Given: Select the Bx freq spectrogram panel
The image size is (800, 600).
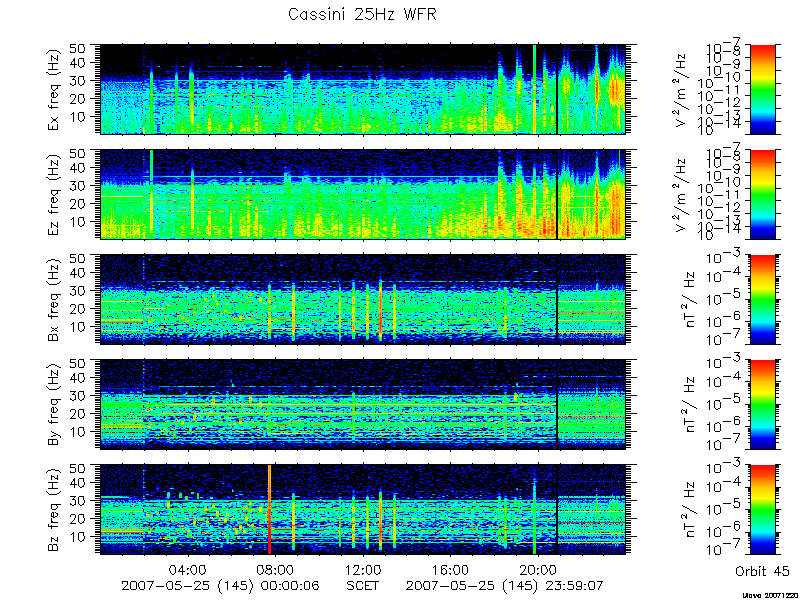Looking at the screenshot, I should click(x=362, y=299).
